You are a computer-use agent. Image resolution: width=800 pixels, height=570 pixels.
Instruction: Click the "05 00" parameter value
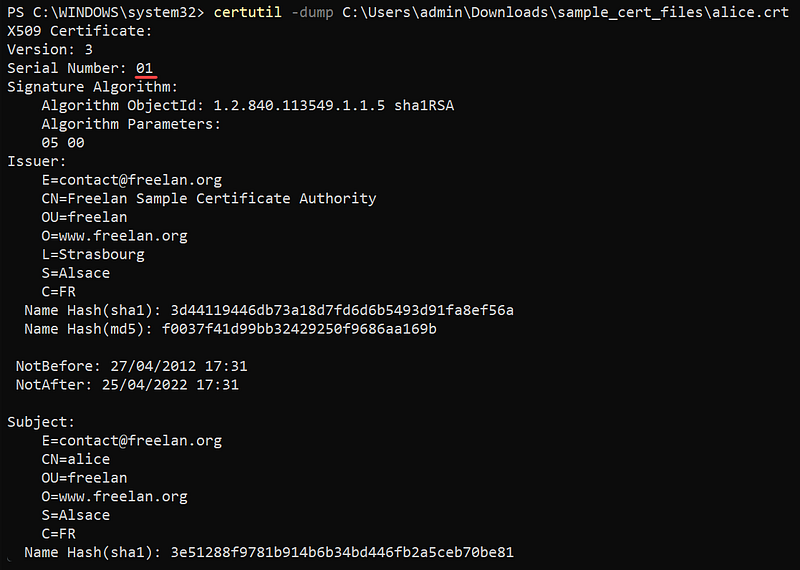[63, 142]
